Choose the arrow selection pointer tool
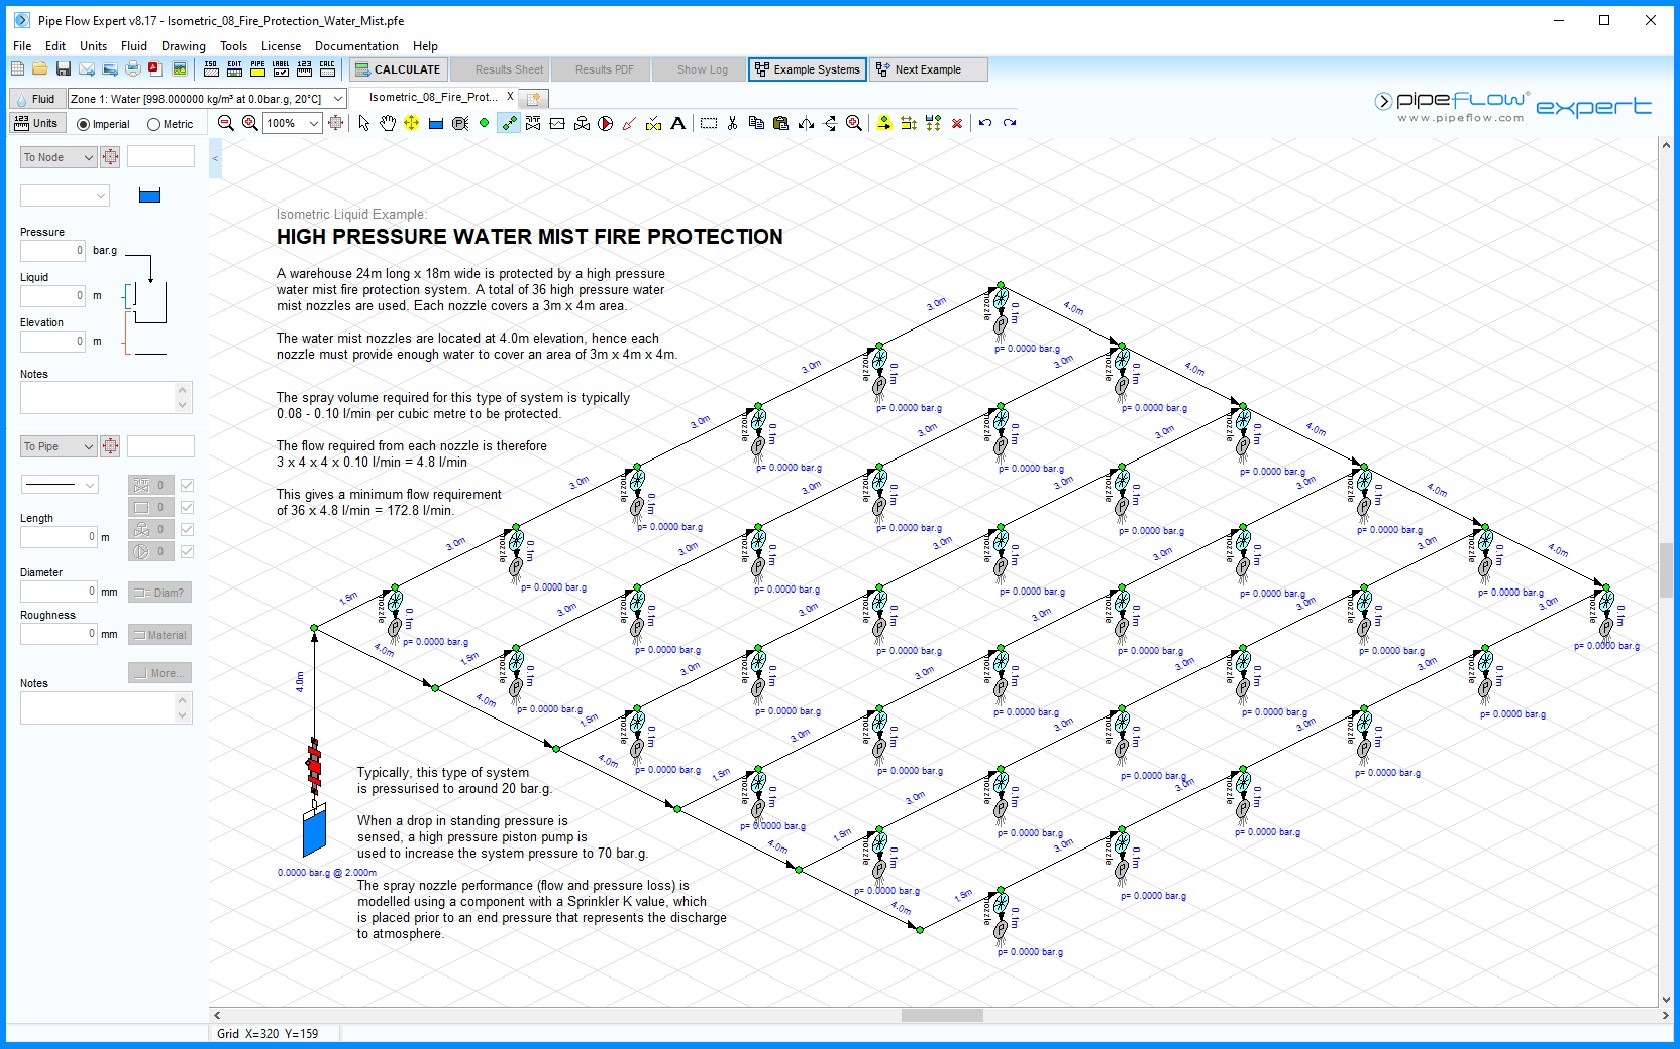This screenshot has width=1680, height=1049. tap(364, 123)
